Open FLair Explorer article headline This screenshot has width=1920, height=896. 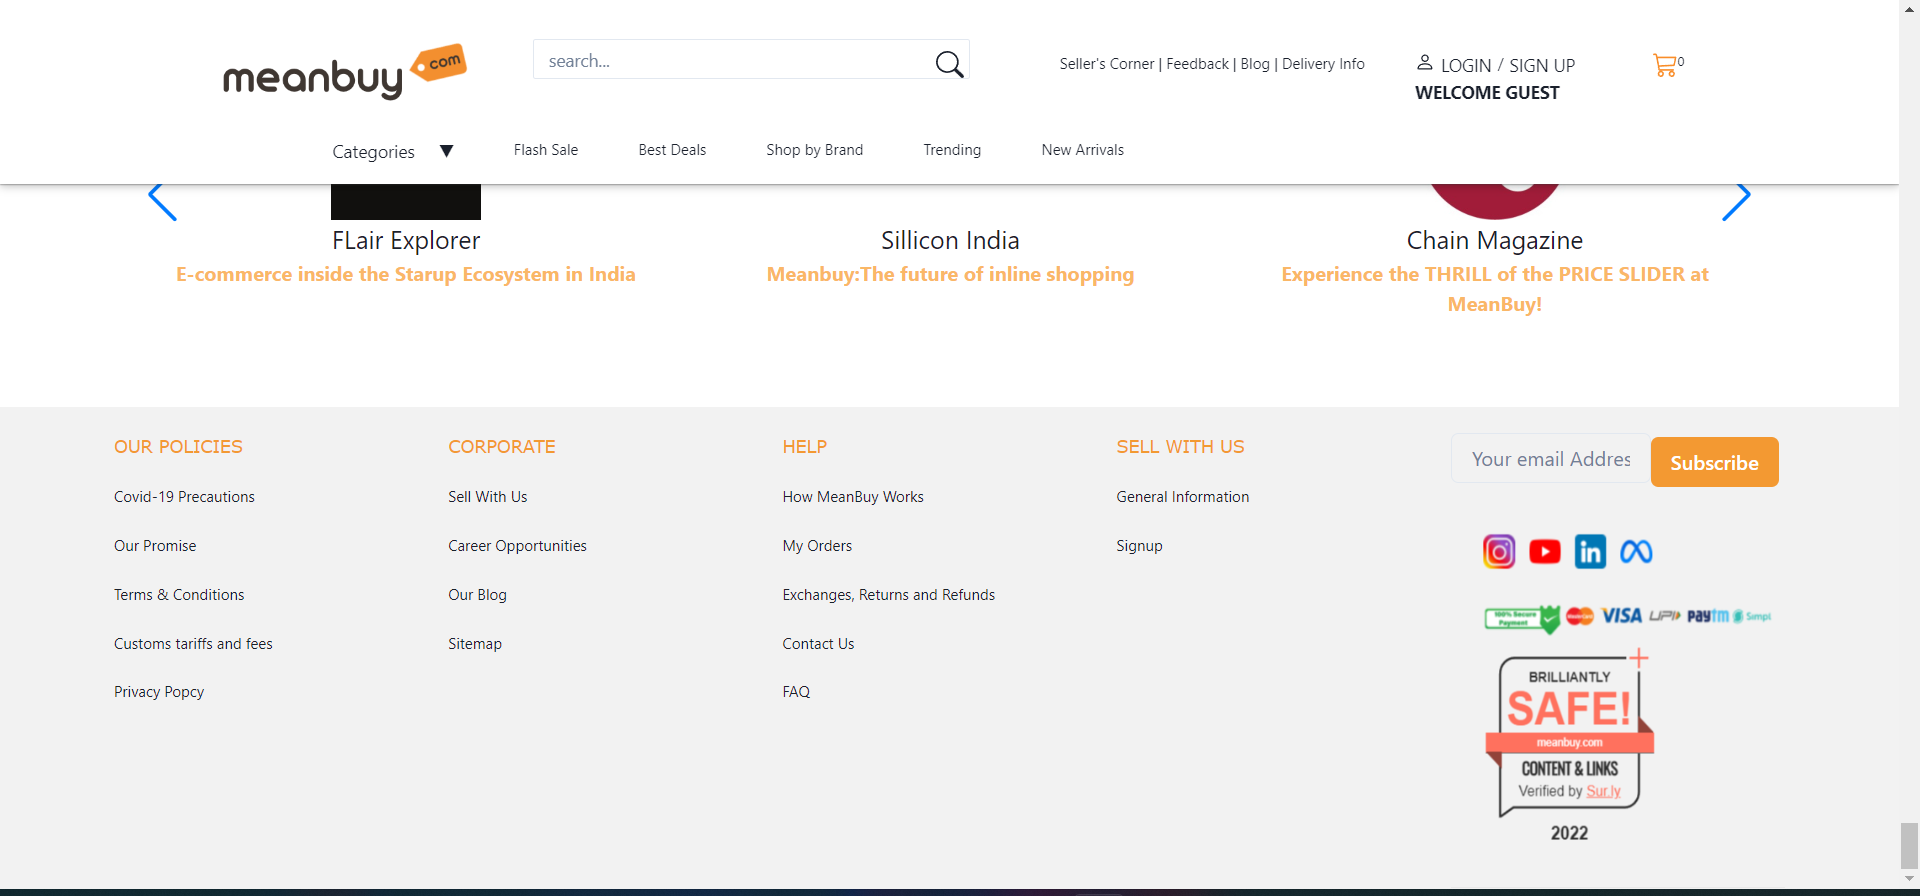(x=406, y=274)
